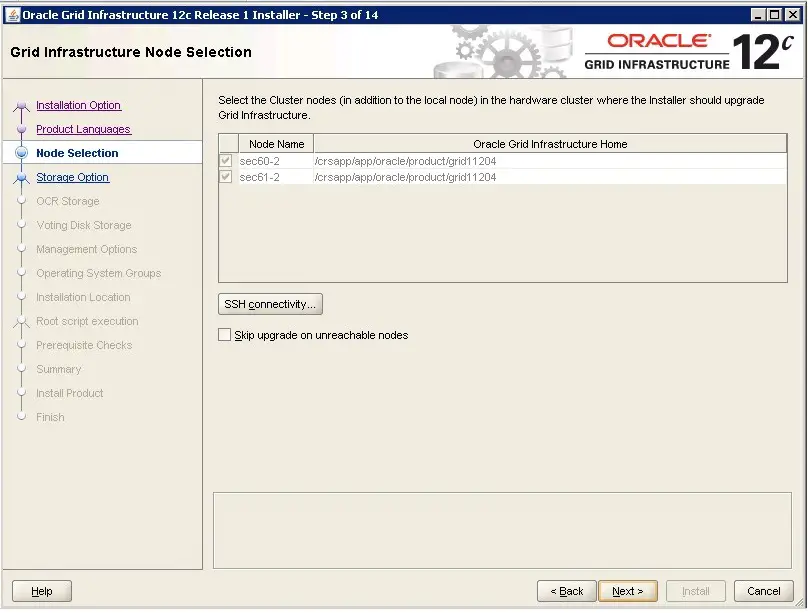808x613 pixels.
Task: Click the OCR Storage step label
Action: coord(68,201)
